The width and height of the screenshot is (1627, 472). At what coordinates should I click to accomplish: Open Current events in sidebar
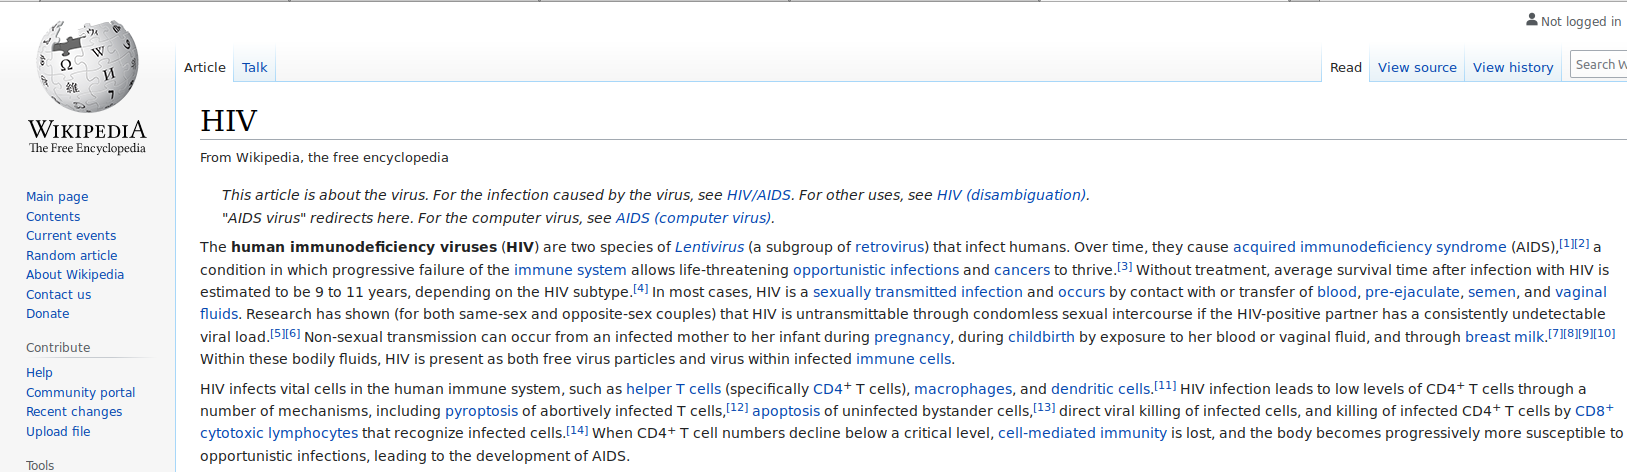point(71,235)
